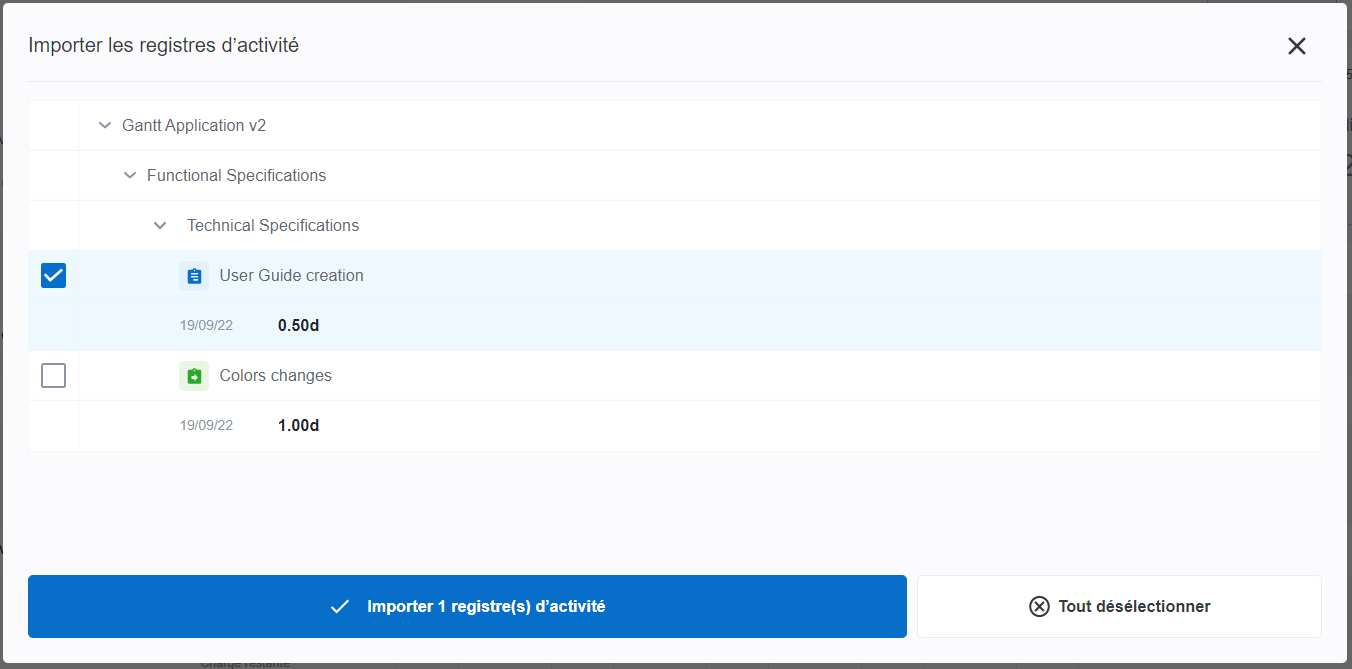Screen dimensions: 1352x669
Task: Check the Colors changes checkbox
Action: (x=53, y=376)
